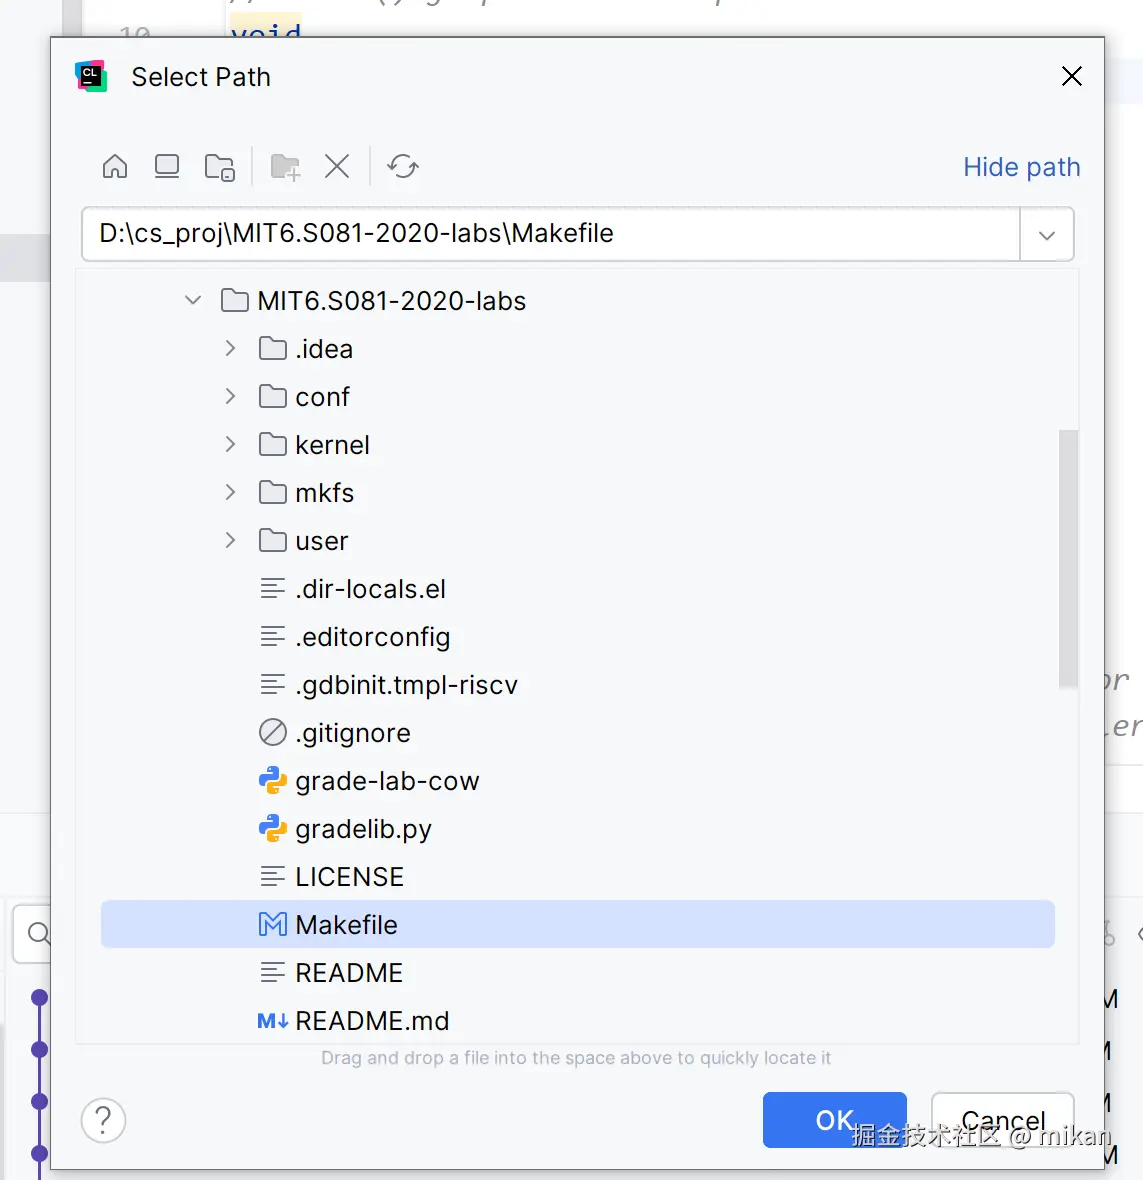Select the gradelib.py Python file
The width and height of the screenshot is (1143, 1180).
(x=363, y=829)
